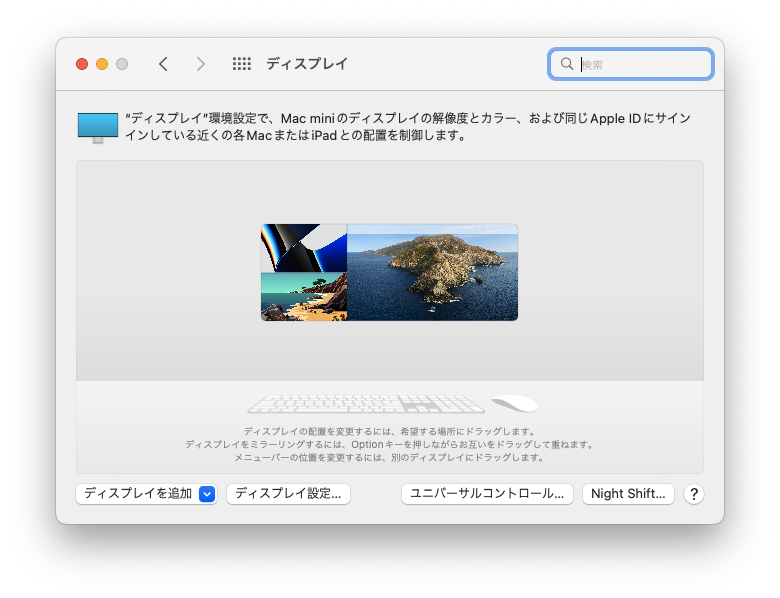Select the pixel-art beach display thumbnail
This screenshot has height=598, width=780.
(304, 297)
